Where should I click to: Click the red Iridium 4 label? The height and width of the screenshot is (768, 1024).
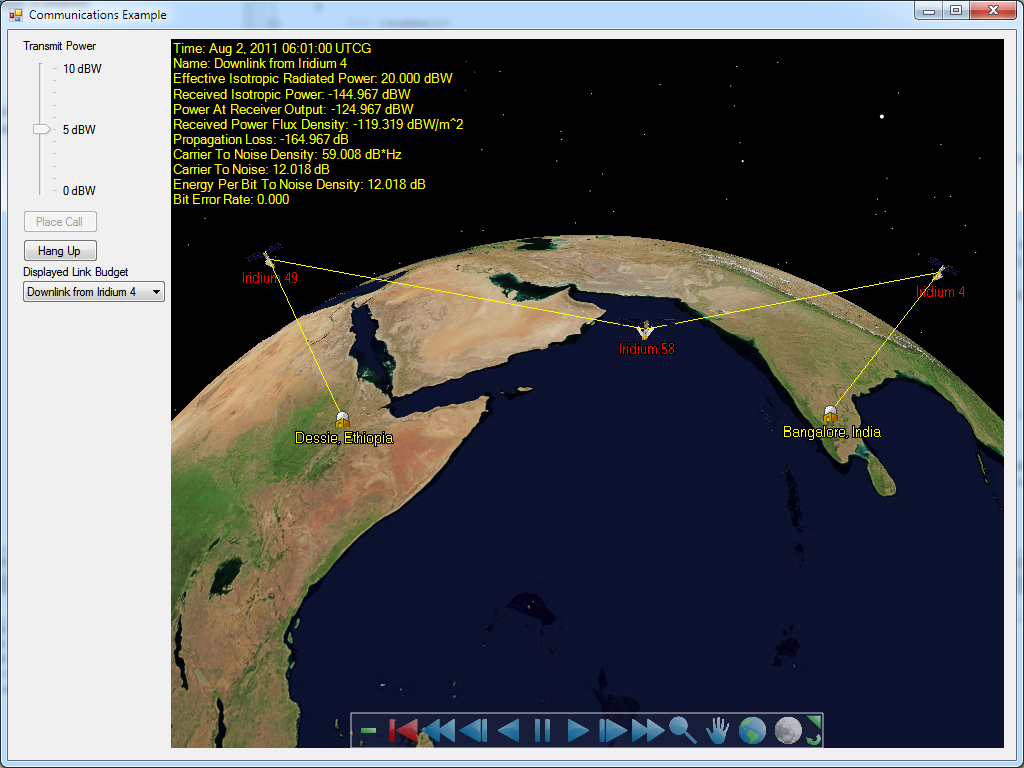point(940,292)
